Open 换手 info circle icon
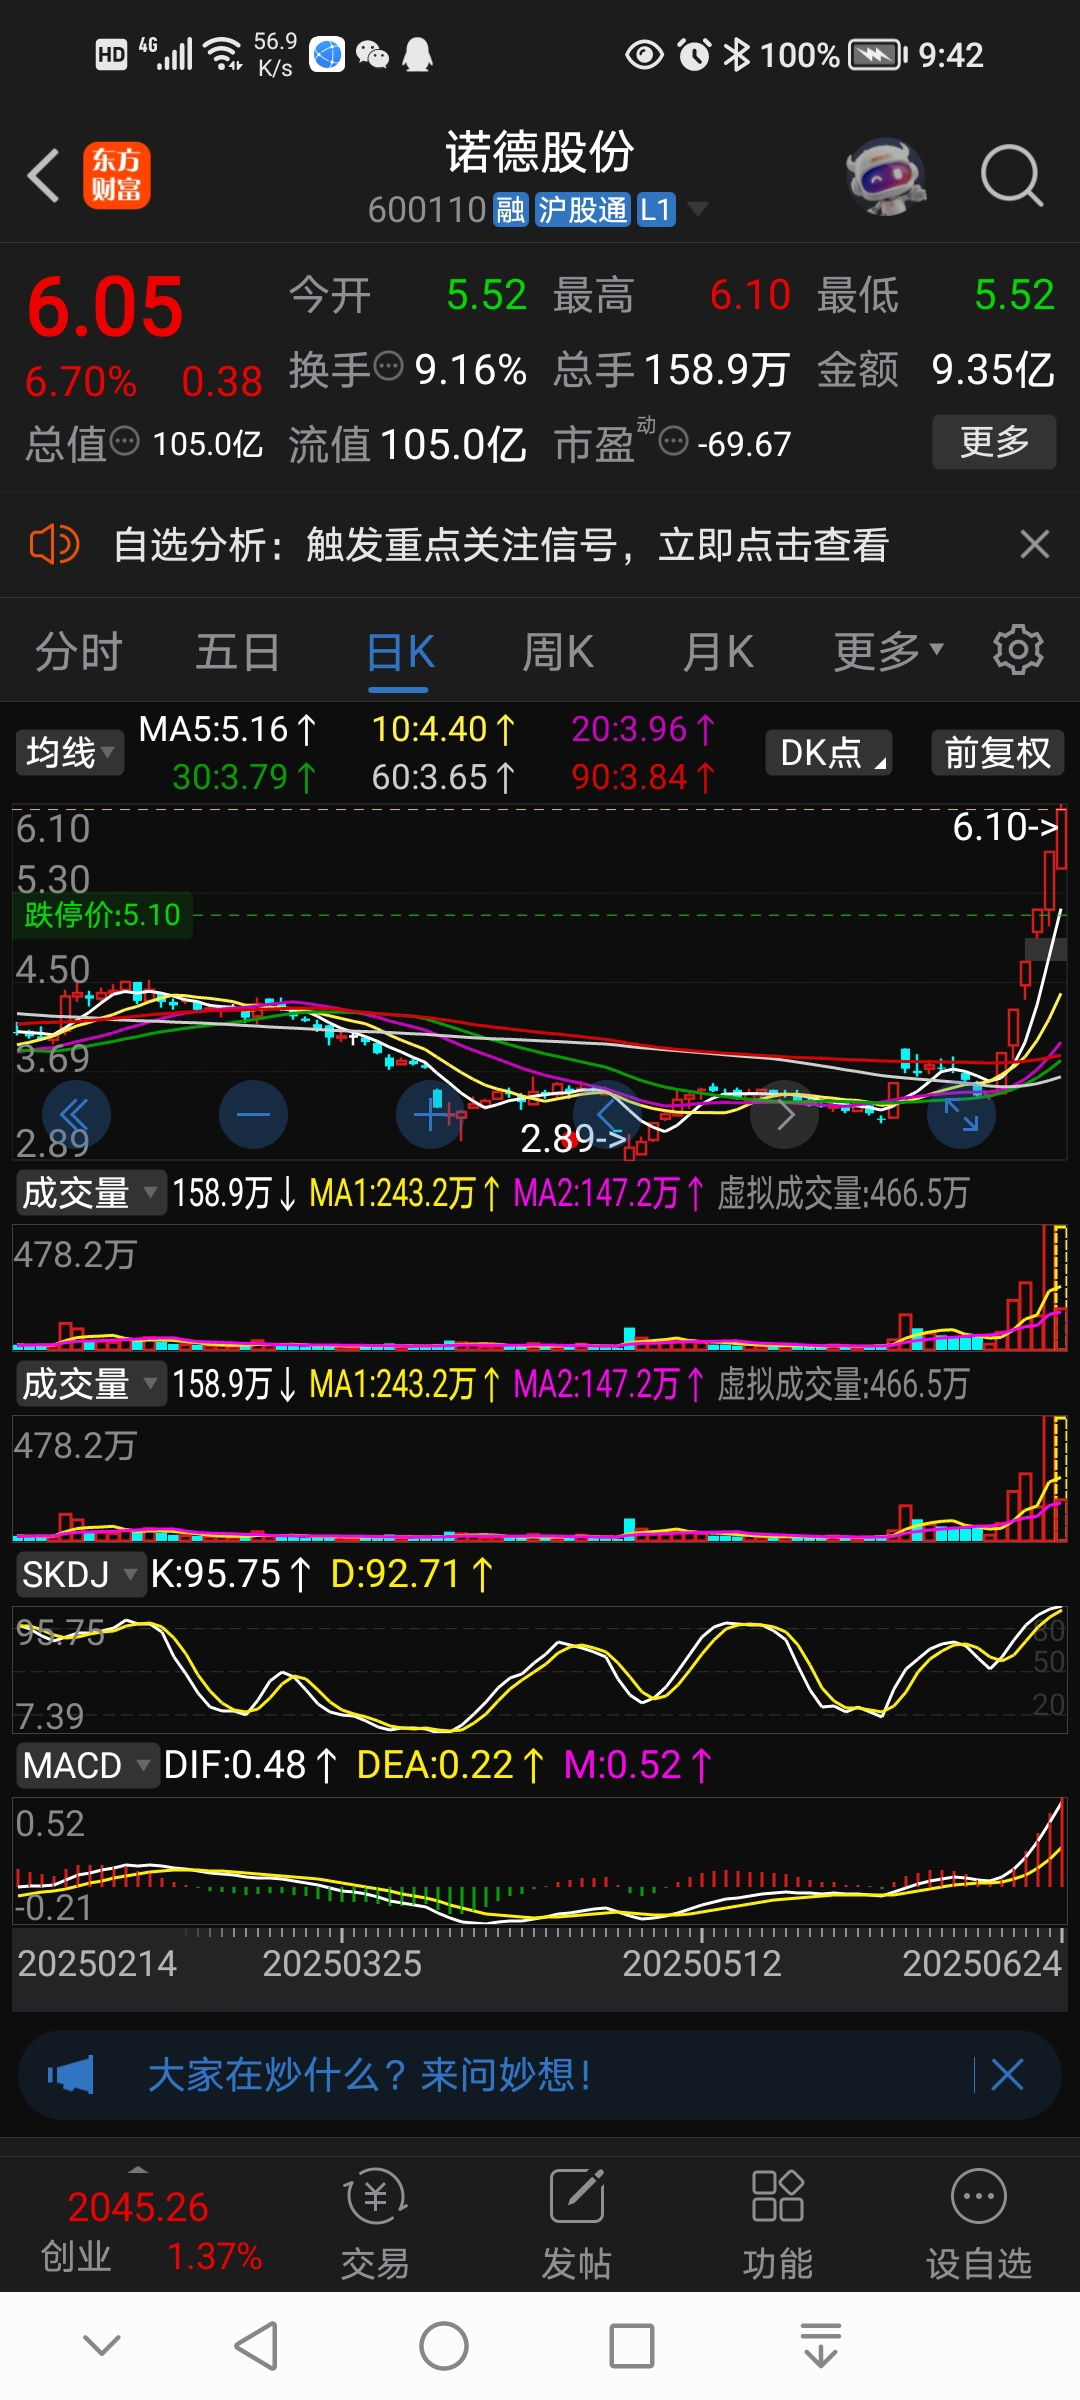The image size is (1080, 2400). [x=388, y=367]
